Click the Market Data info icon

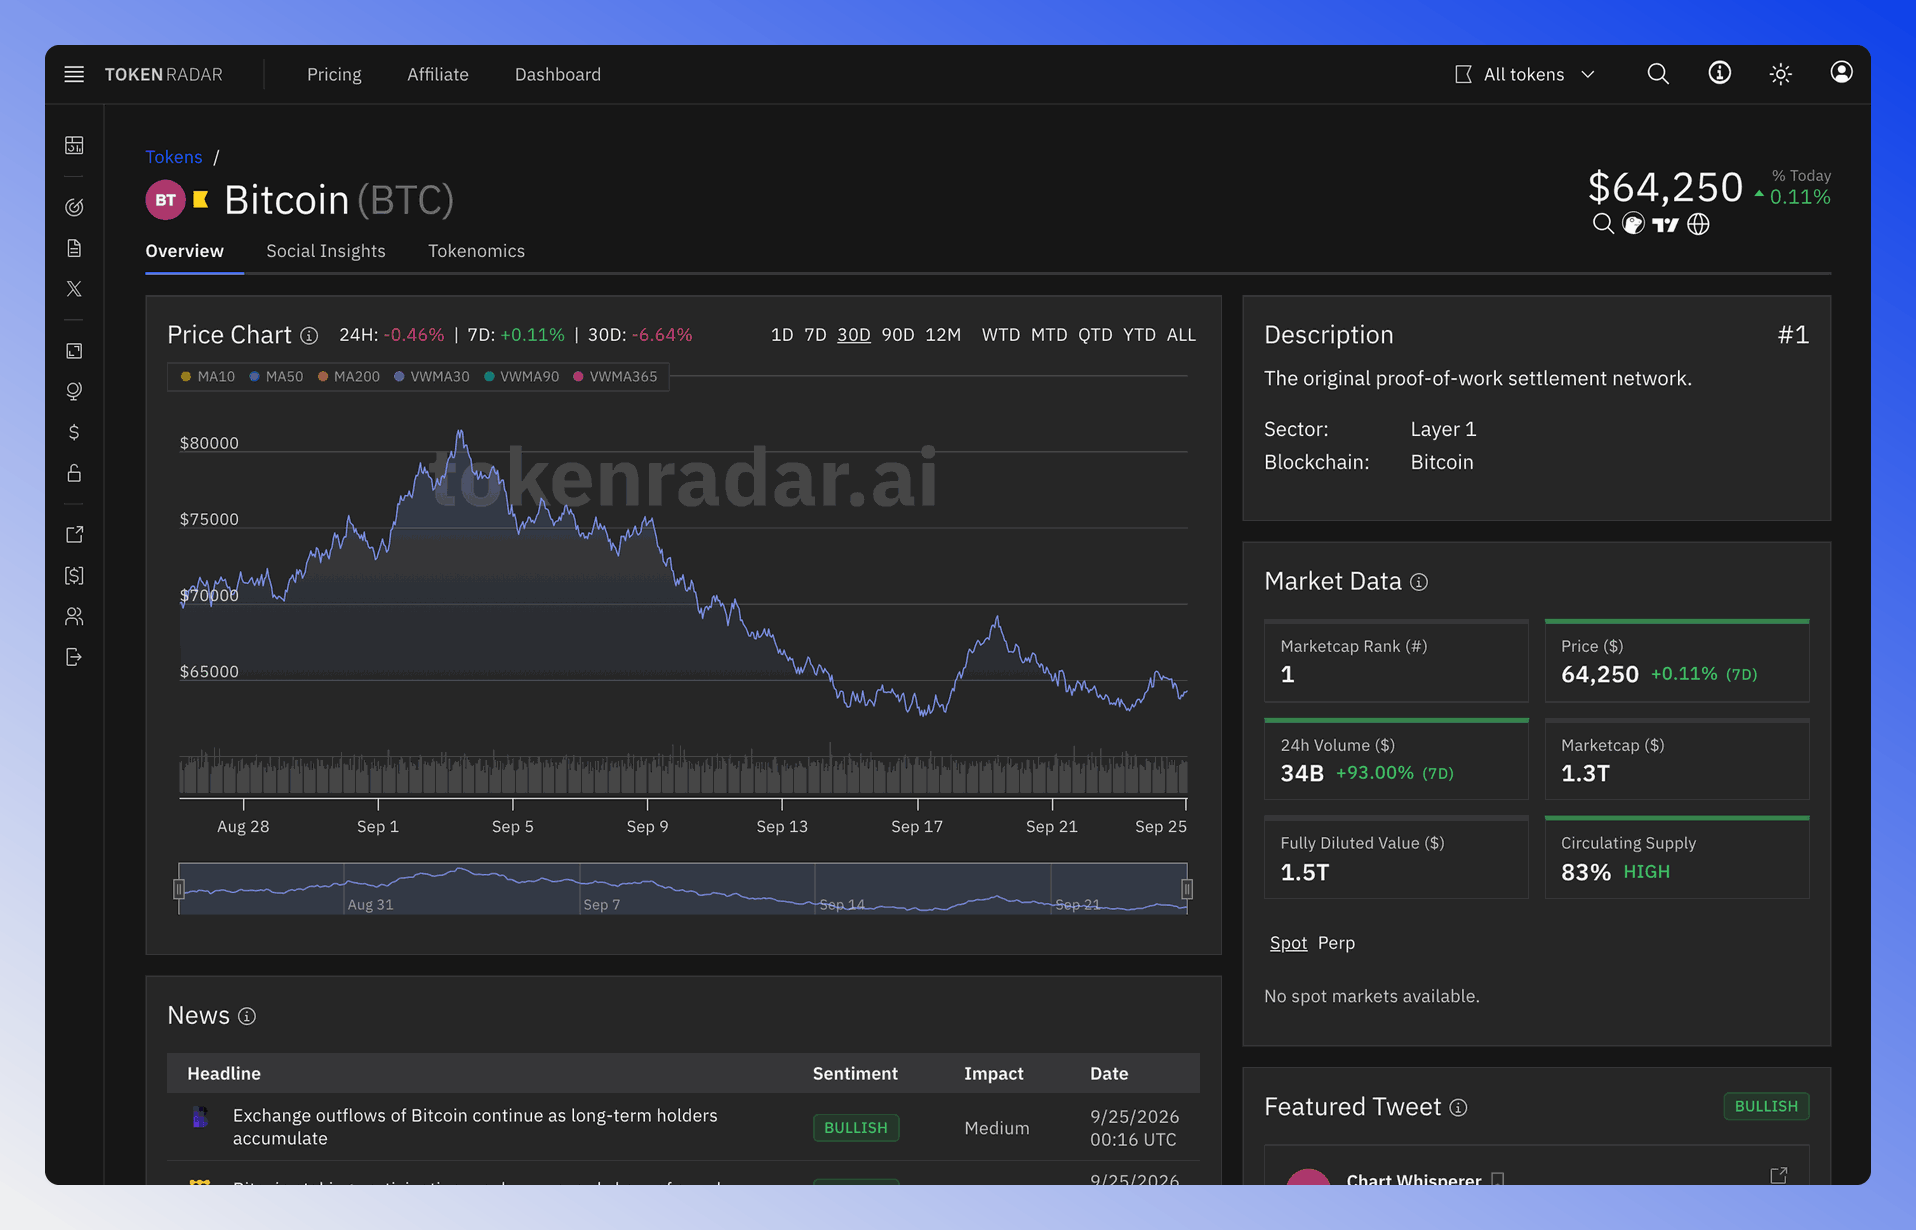pos(1419,582)
